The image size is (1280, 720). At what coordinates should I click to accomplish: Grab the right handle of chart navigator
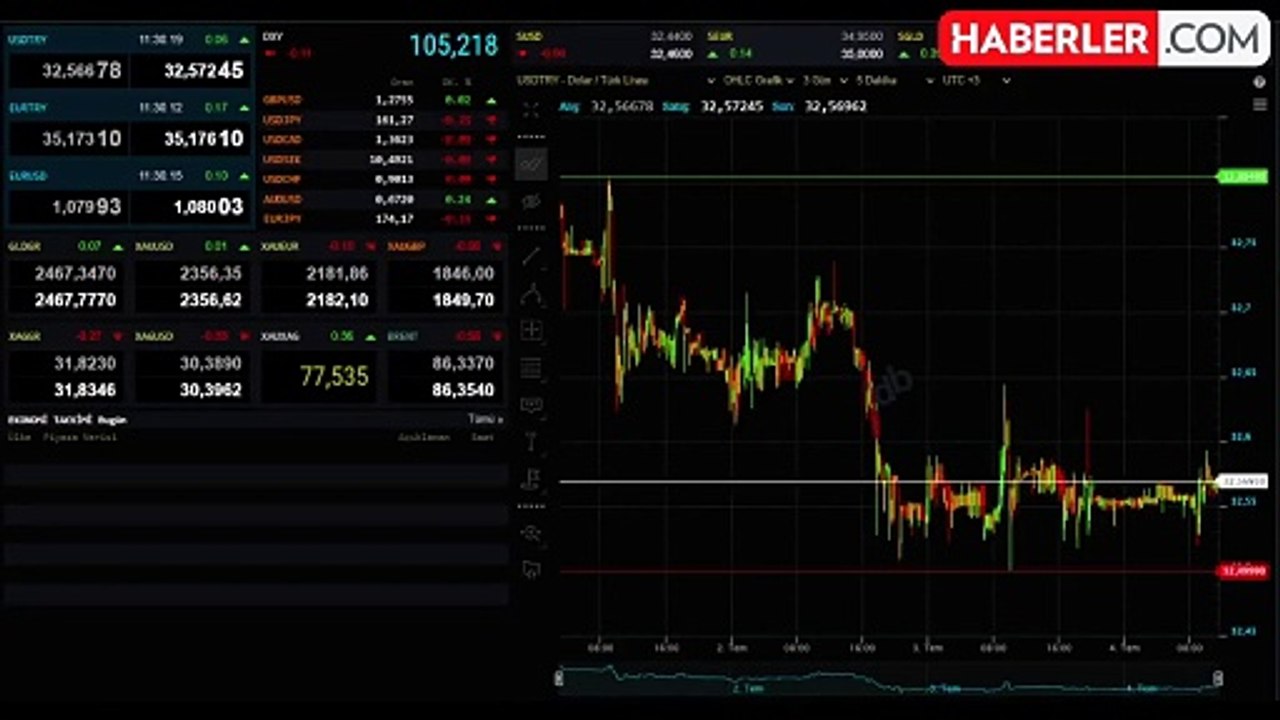tap(1218, 679)
